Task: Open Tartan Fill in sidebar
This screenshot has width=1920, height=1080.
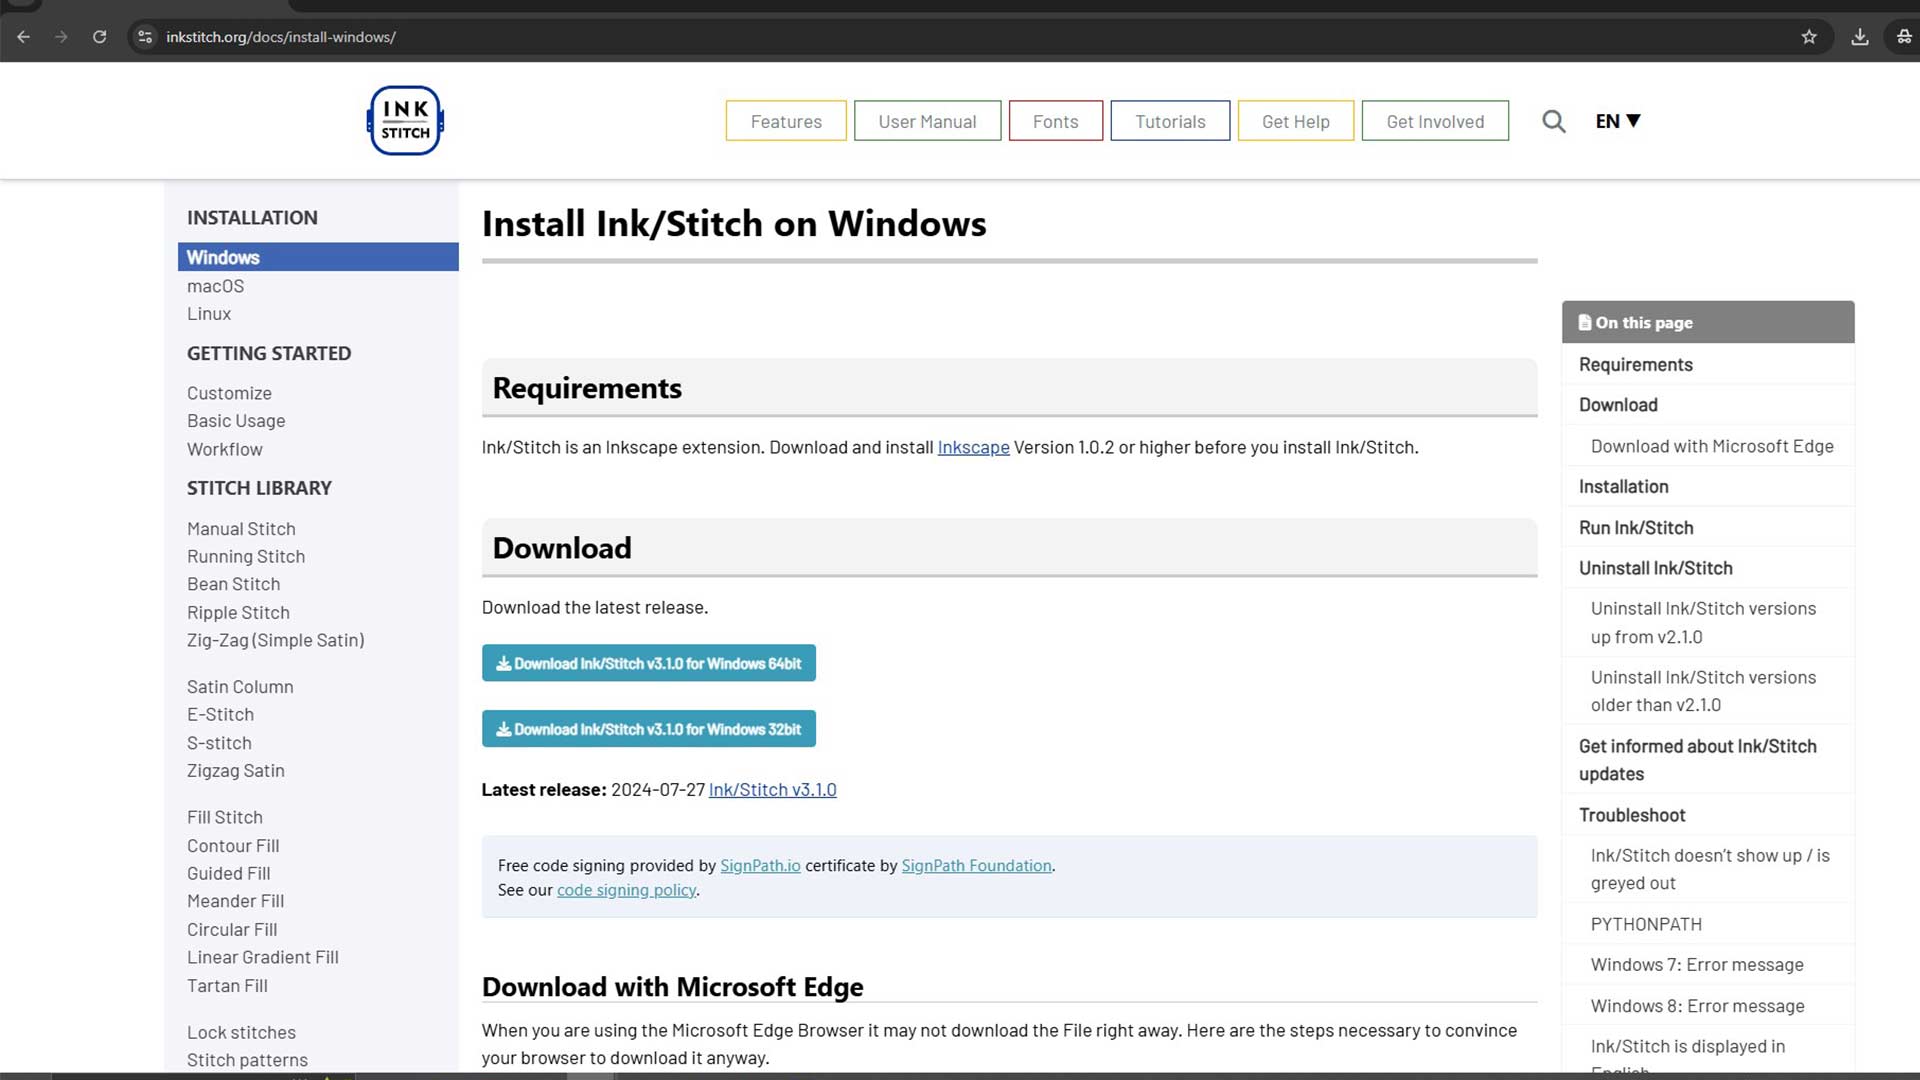Action: pos(227,986)
